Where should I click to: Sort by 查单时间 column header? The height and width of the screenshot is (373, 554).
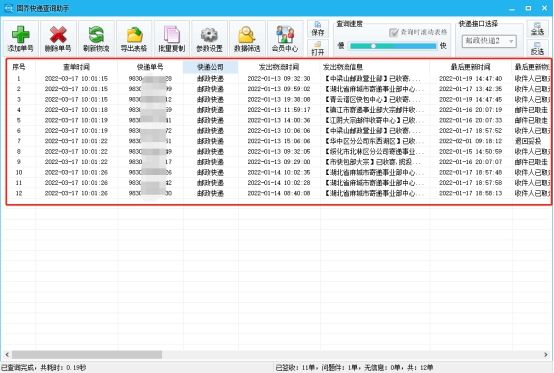[76, 67]
